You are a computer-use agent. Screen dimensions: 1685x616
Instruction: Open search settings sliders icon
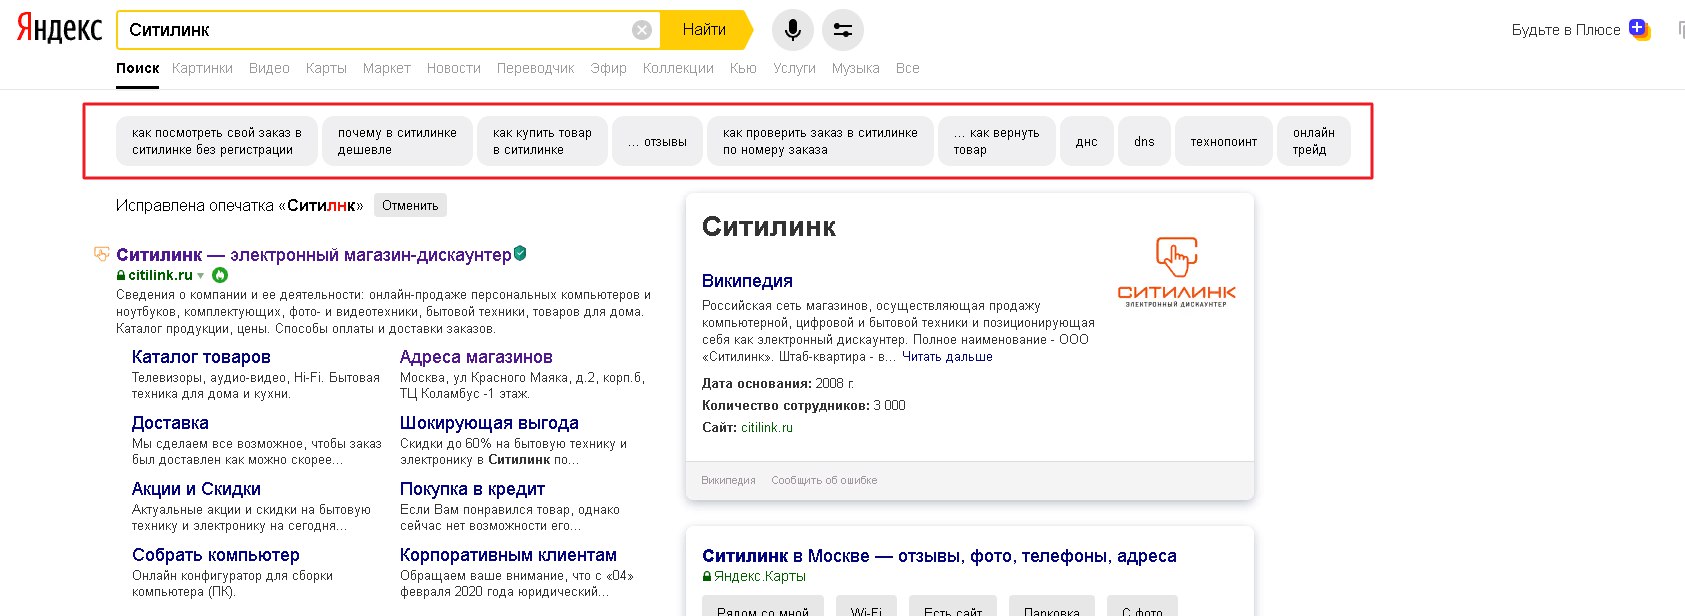click(843, 30)
